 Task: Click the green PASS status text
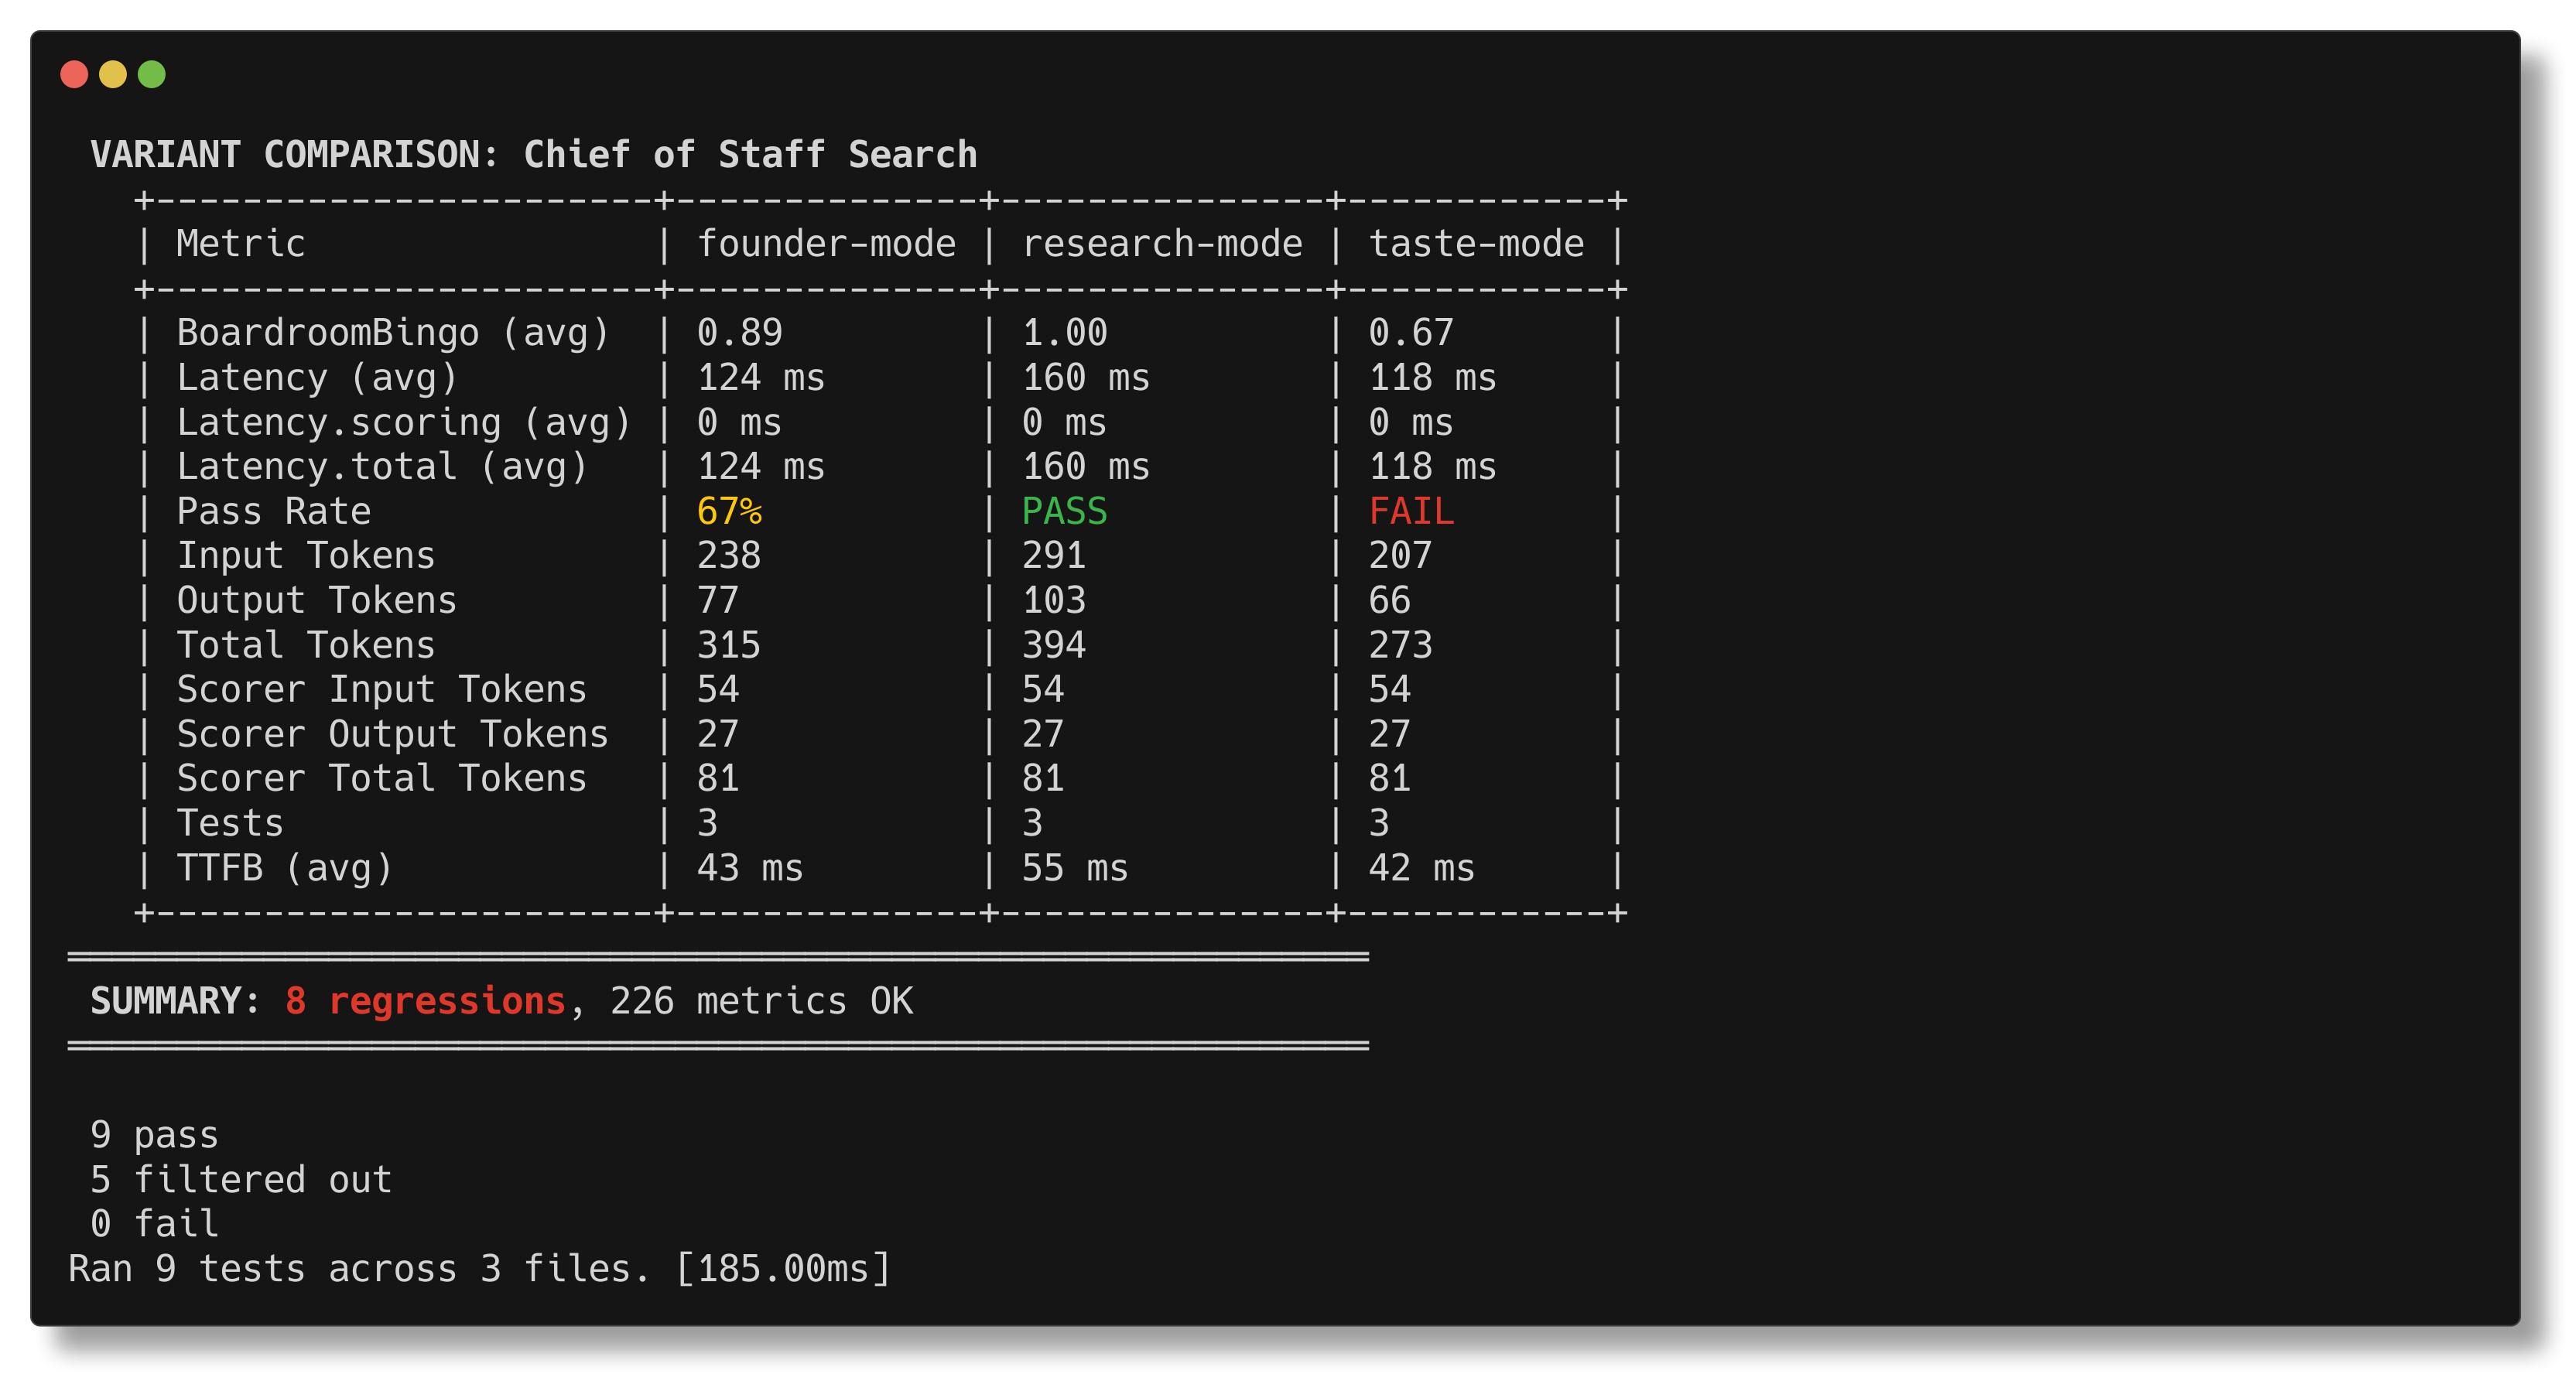pyautogui.click(x=1064, y=511)
